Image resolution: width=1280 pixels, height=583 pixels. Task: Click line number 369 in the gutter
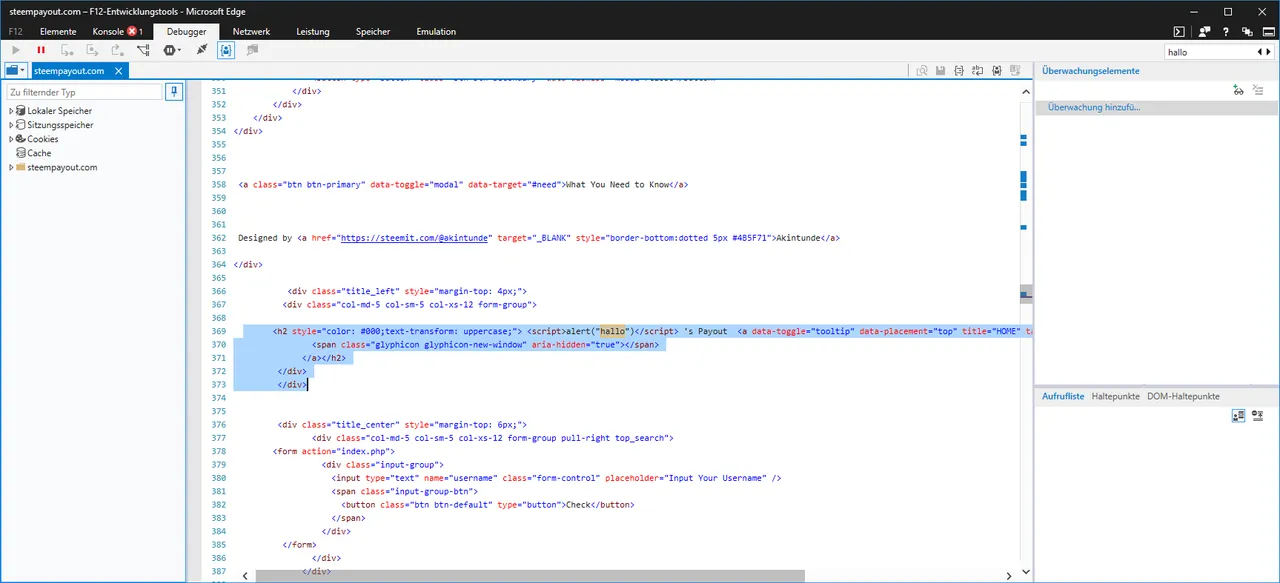[x=219, y=331]
